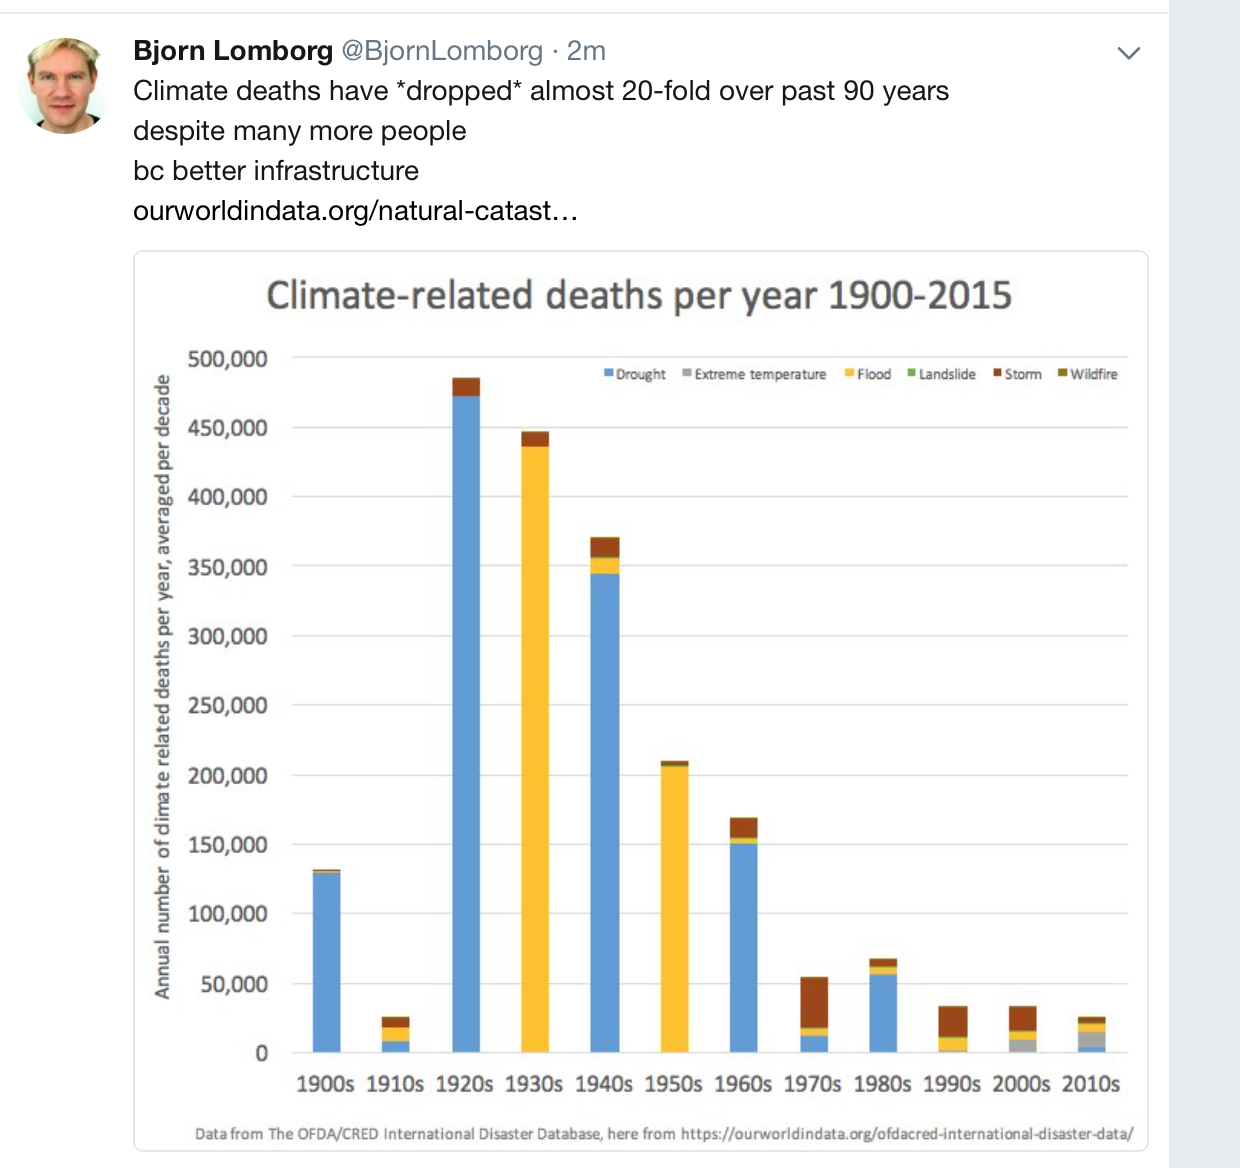Open the ourworldindata.org/natural-catast link

356,211
